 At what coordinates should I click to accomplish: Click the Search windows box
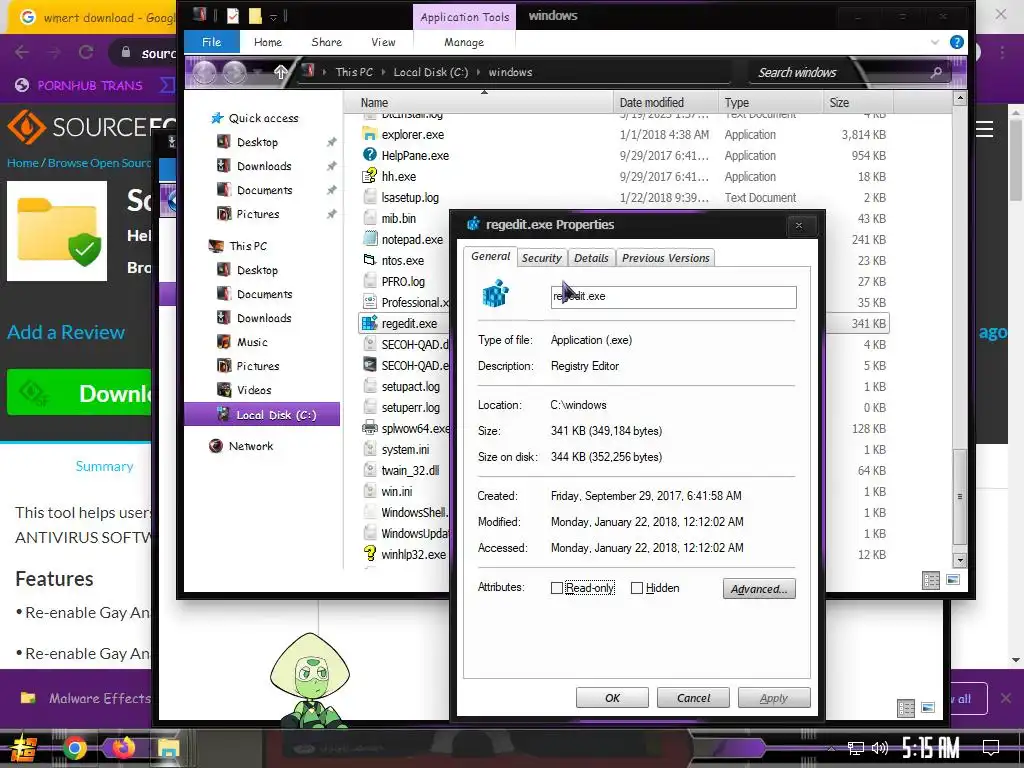[840, 72]
